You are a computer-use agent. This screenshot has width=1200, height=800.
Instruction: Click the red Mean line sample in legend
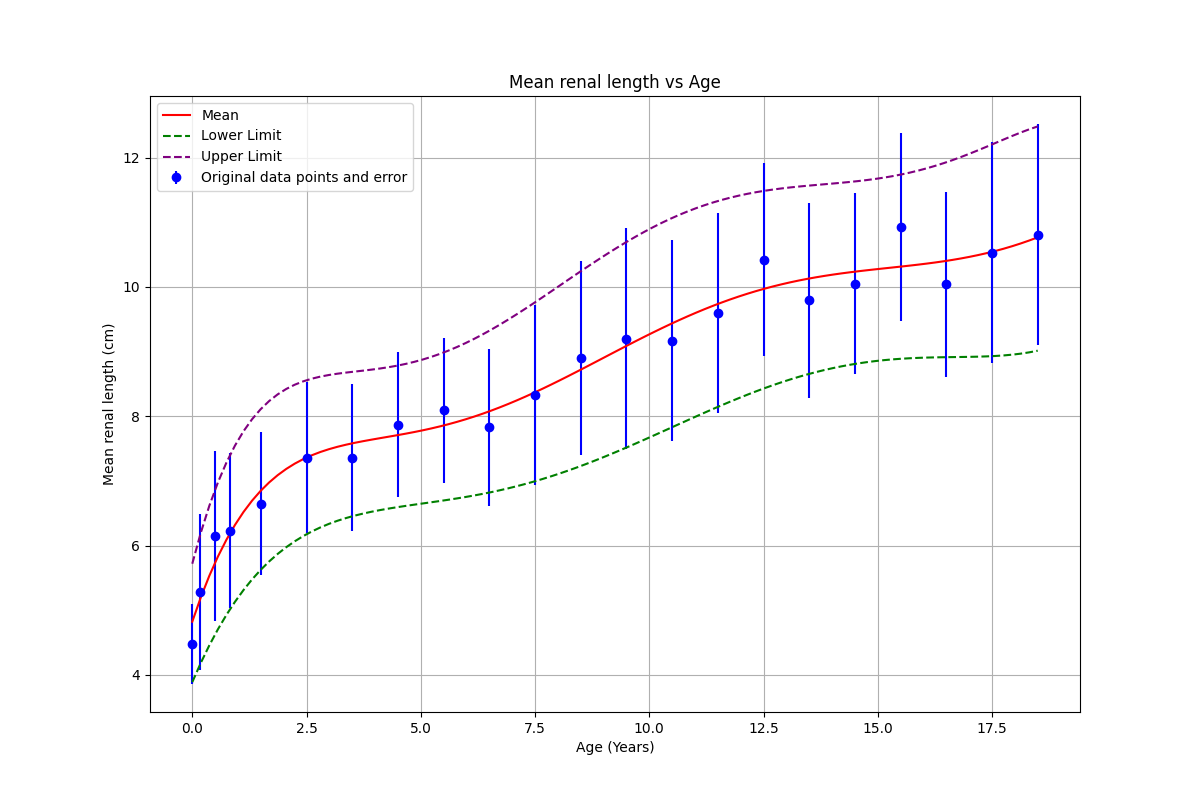[177, 115]
